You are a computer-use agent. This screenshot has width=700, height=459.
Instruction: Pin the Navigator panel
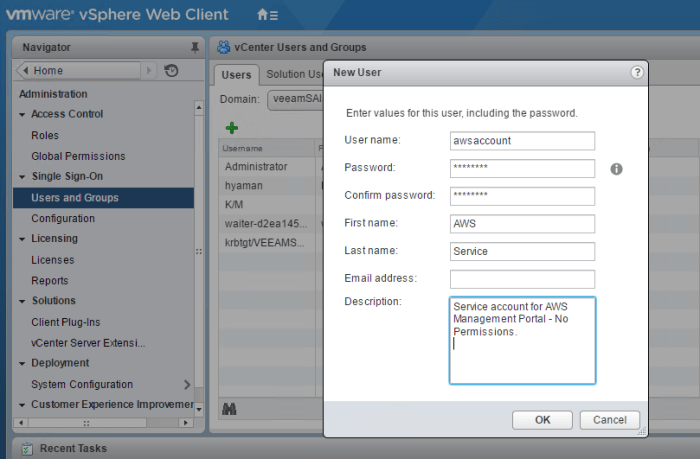click(195, 47)
